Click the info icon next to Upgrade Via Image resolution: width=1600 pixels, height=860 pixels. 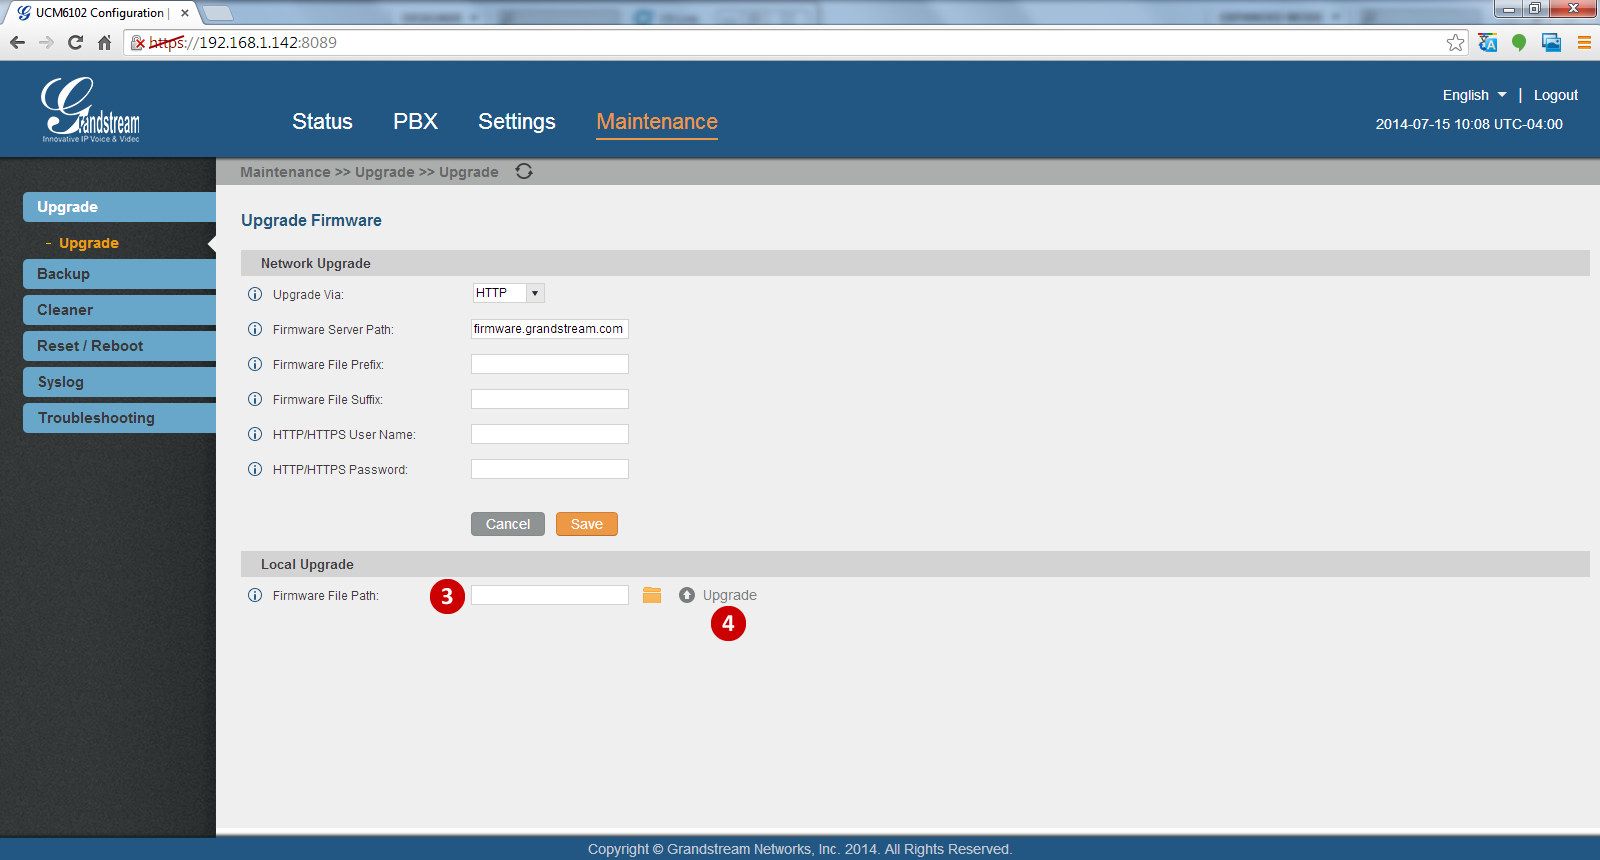coord(255,295)
